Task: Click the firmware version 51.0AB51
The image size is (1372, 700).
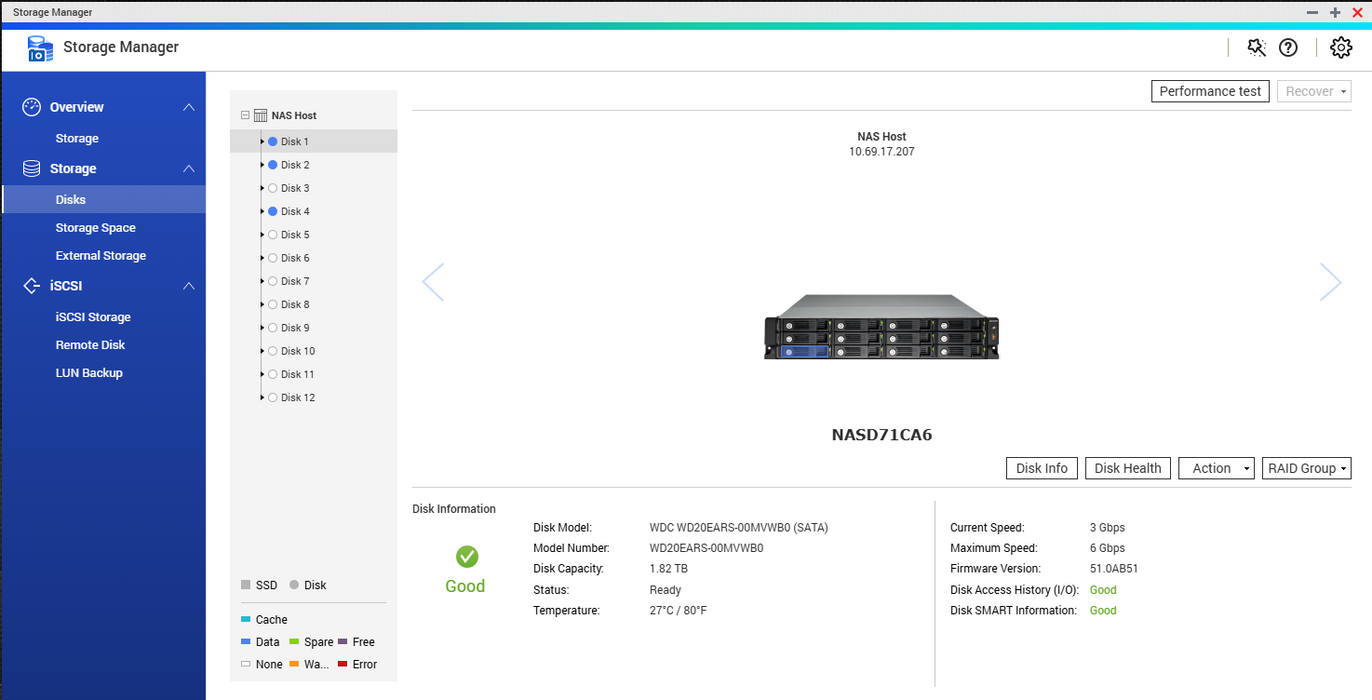Action: pyautogui.click(x=1114, y=569)
